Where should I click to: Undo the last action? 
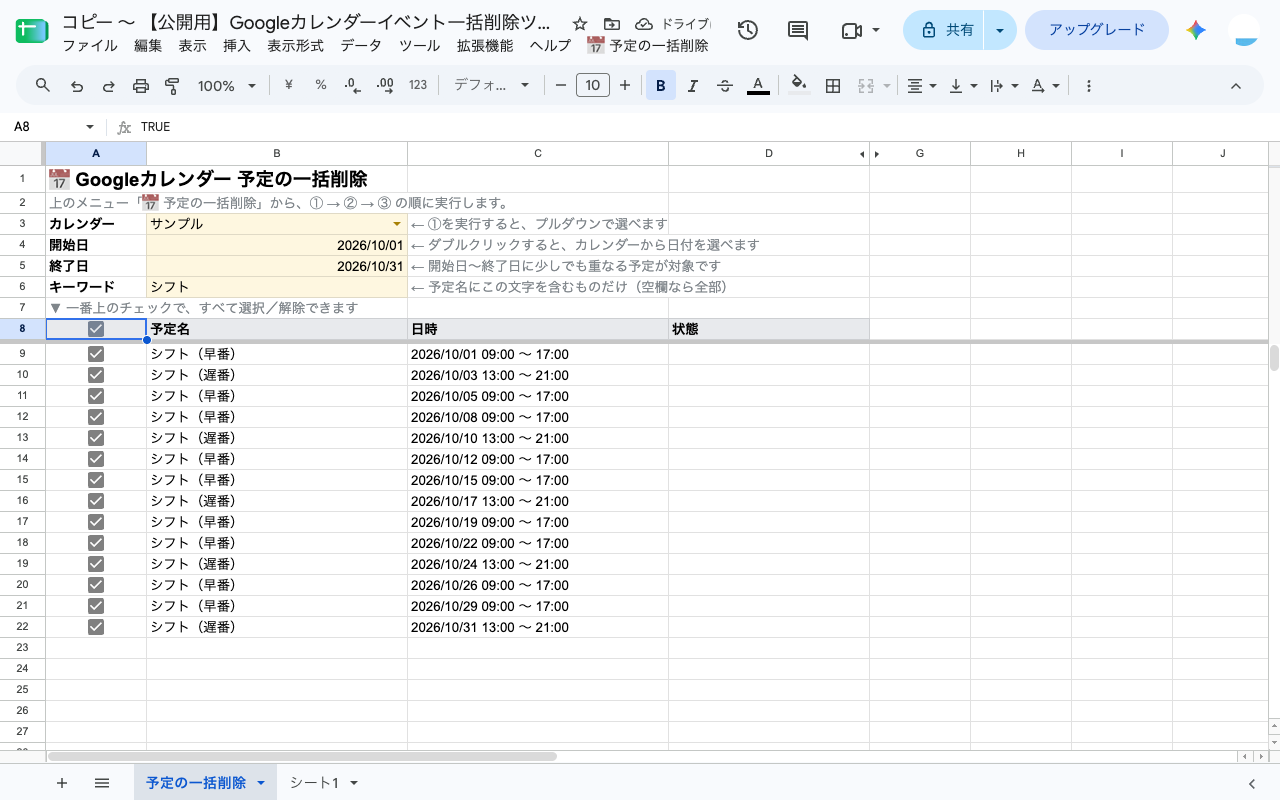point(77,86)
